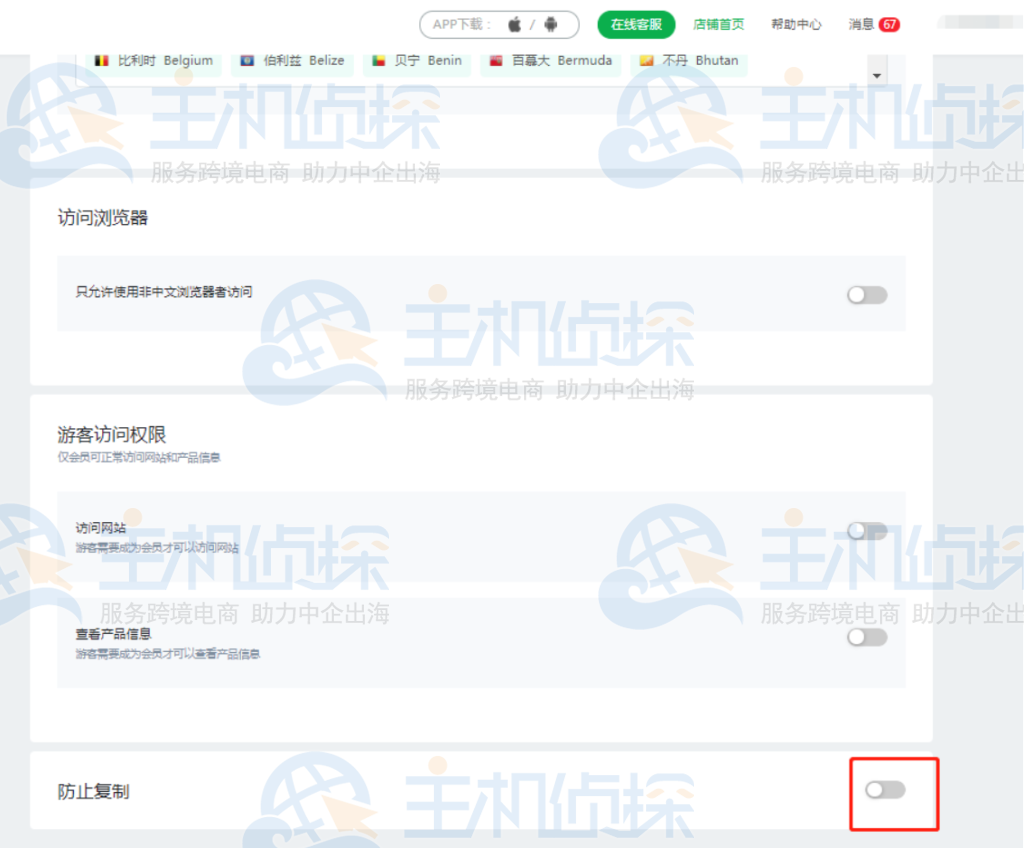1024x848 pixels.
Task: Open 消息 notifications link
Action: (x=862, y=24)
